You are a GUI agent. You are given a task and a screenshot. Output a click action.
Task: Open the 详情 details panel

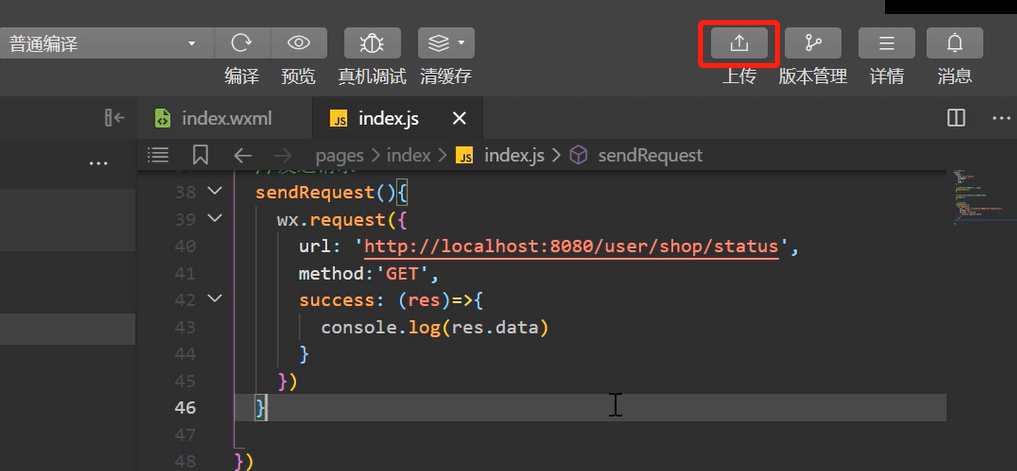[886, 43]
